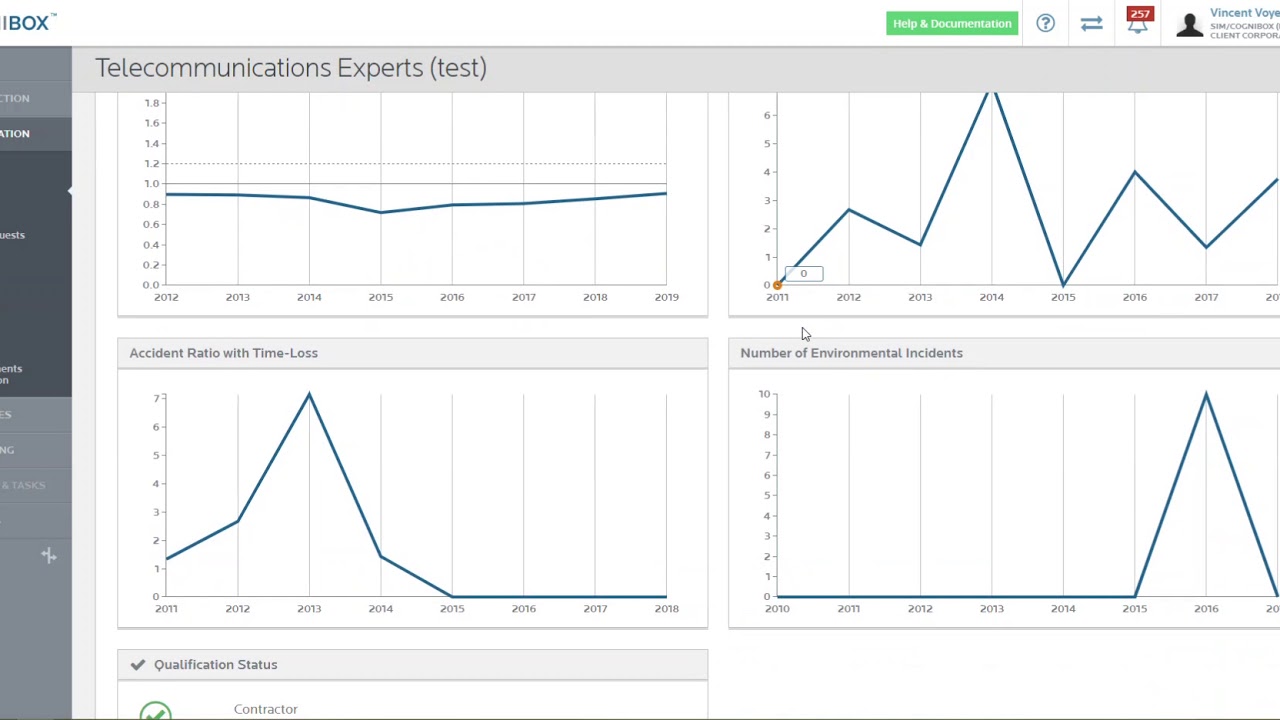1280x720 pixels.
Task: Open the Vincent Voyer account name
Action: (1244, 13)
